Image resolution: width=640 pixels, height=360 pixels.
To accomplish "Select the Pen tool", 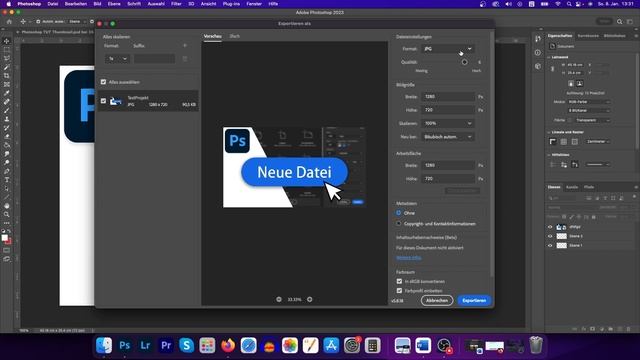I will tap(7, 171).
